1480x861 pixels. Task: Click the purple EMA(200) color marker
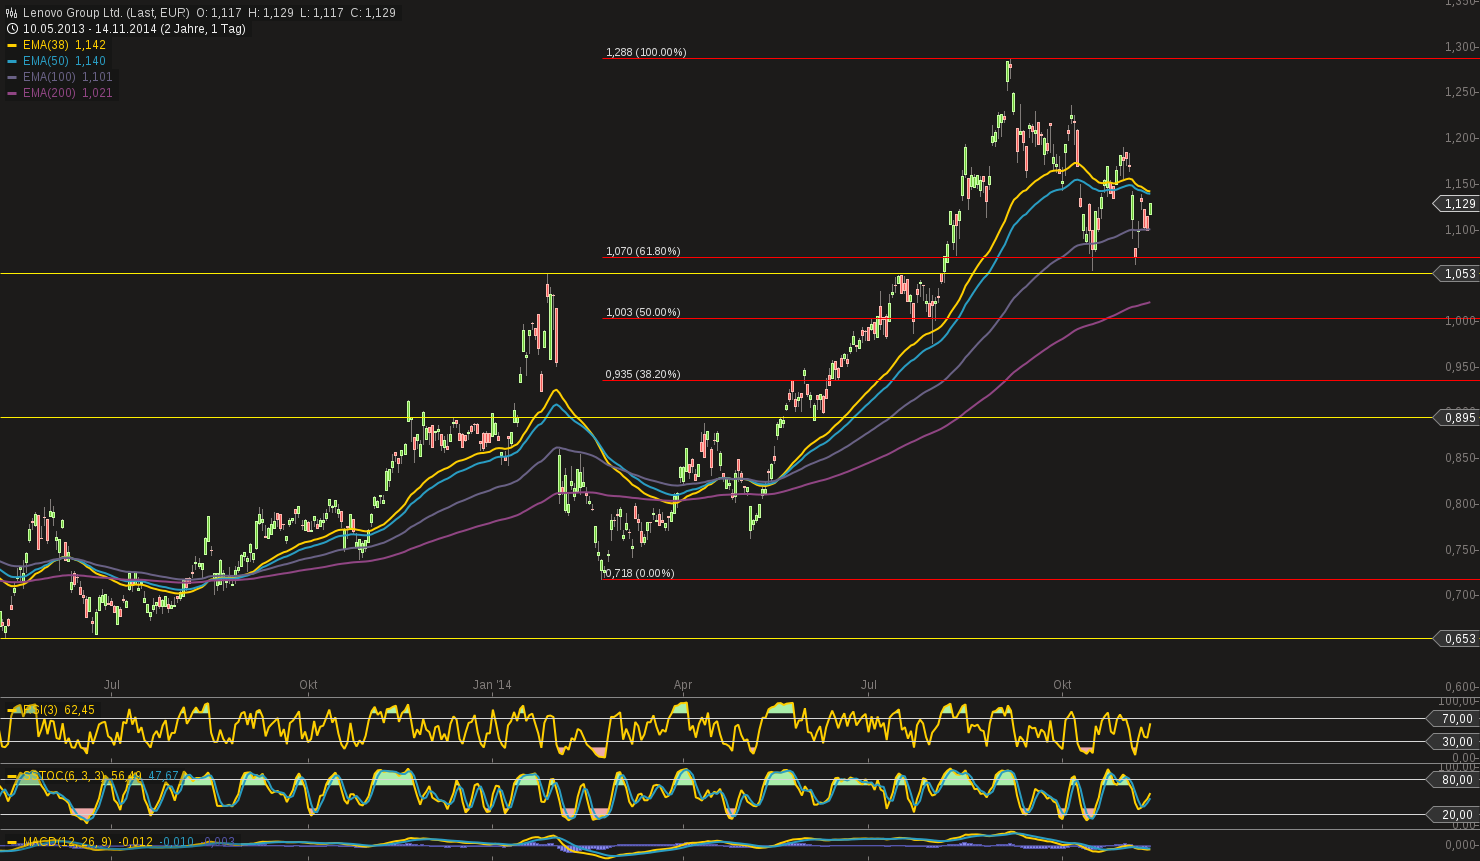tap(12, 93)
